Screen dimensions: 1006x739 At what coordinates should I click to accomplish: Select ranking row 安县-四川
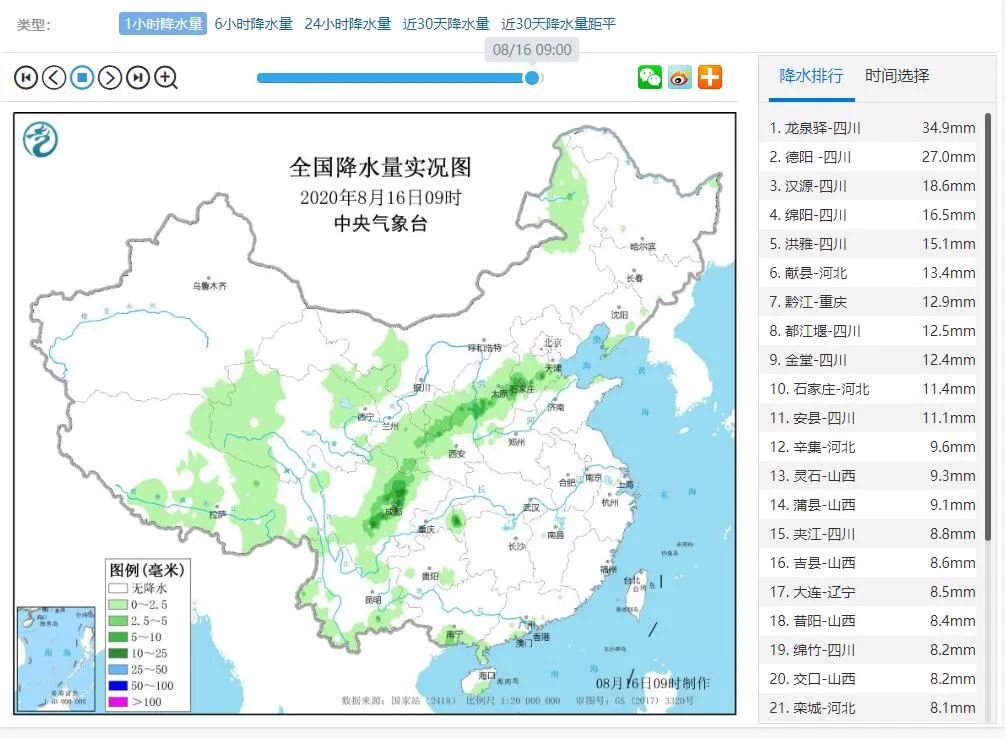click(872, 418)
